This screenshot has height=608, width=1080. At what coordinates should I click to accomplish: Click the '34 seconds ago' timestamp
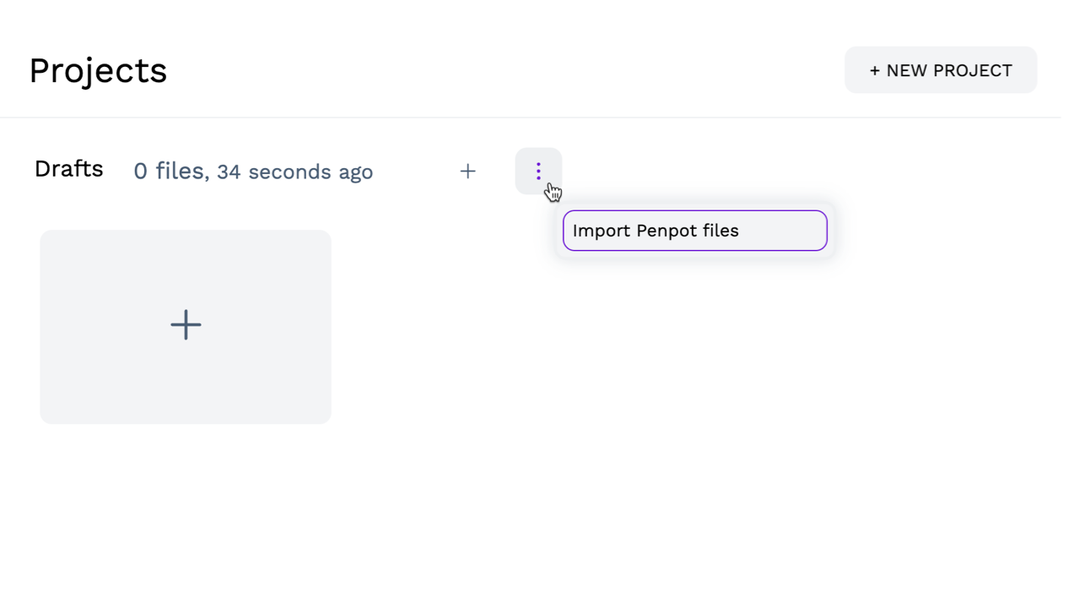[295, 172]
